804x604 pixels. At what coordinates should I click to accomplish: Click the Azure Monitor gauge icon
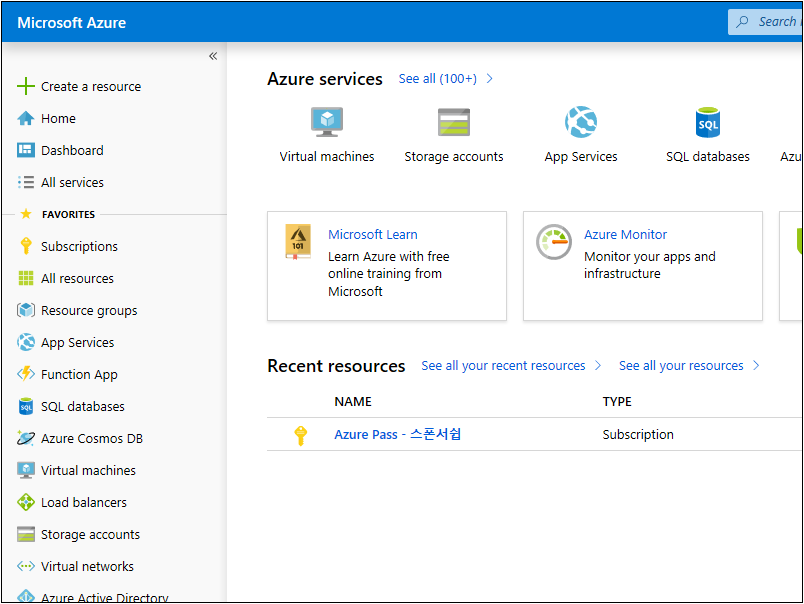(554, 241)
